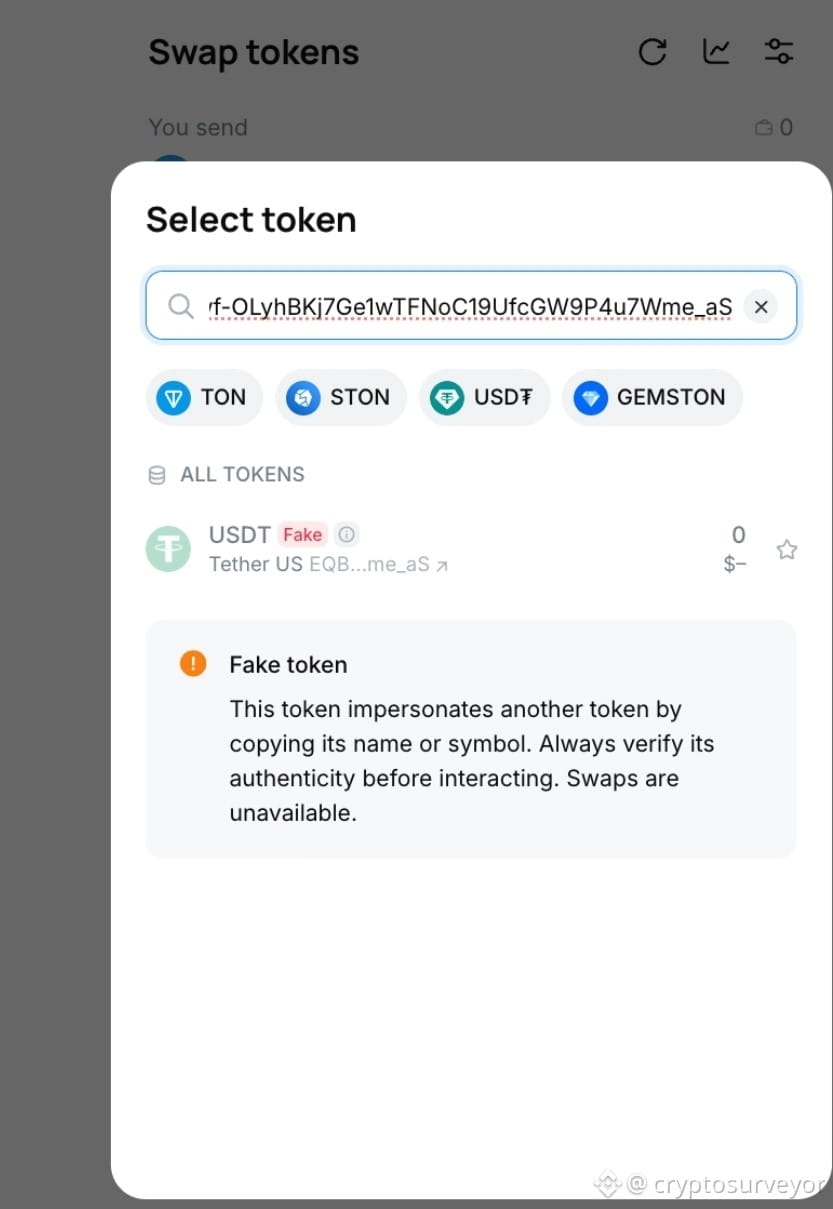Open the price chart icon
This screenshot has height=1209, width=833.
click(716, 52)
